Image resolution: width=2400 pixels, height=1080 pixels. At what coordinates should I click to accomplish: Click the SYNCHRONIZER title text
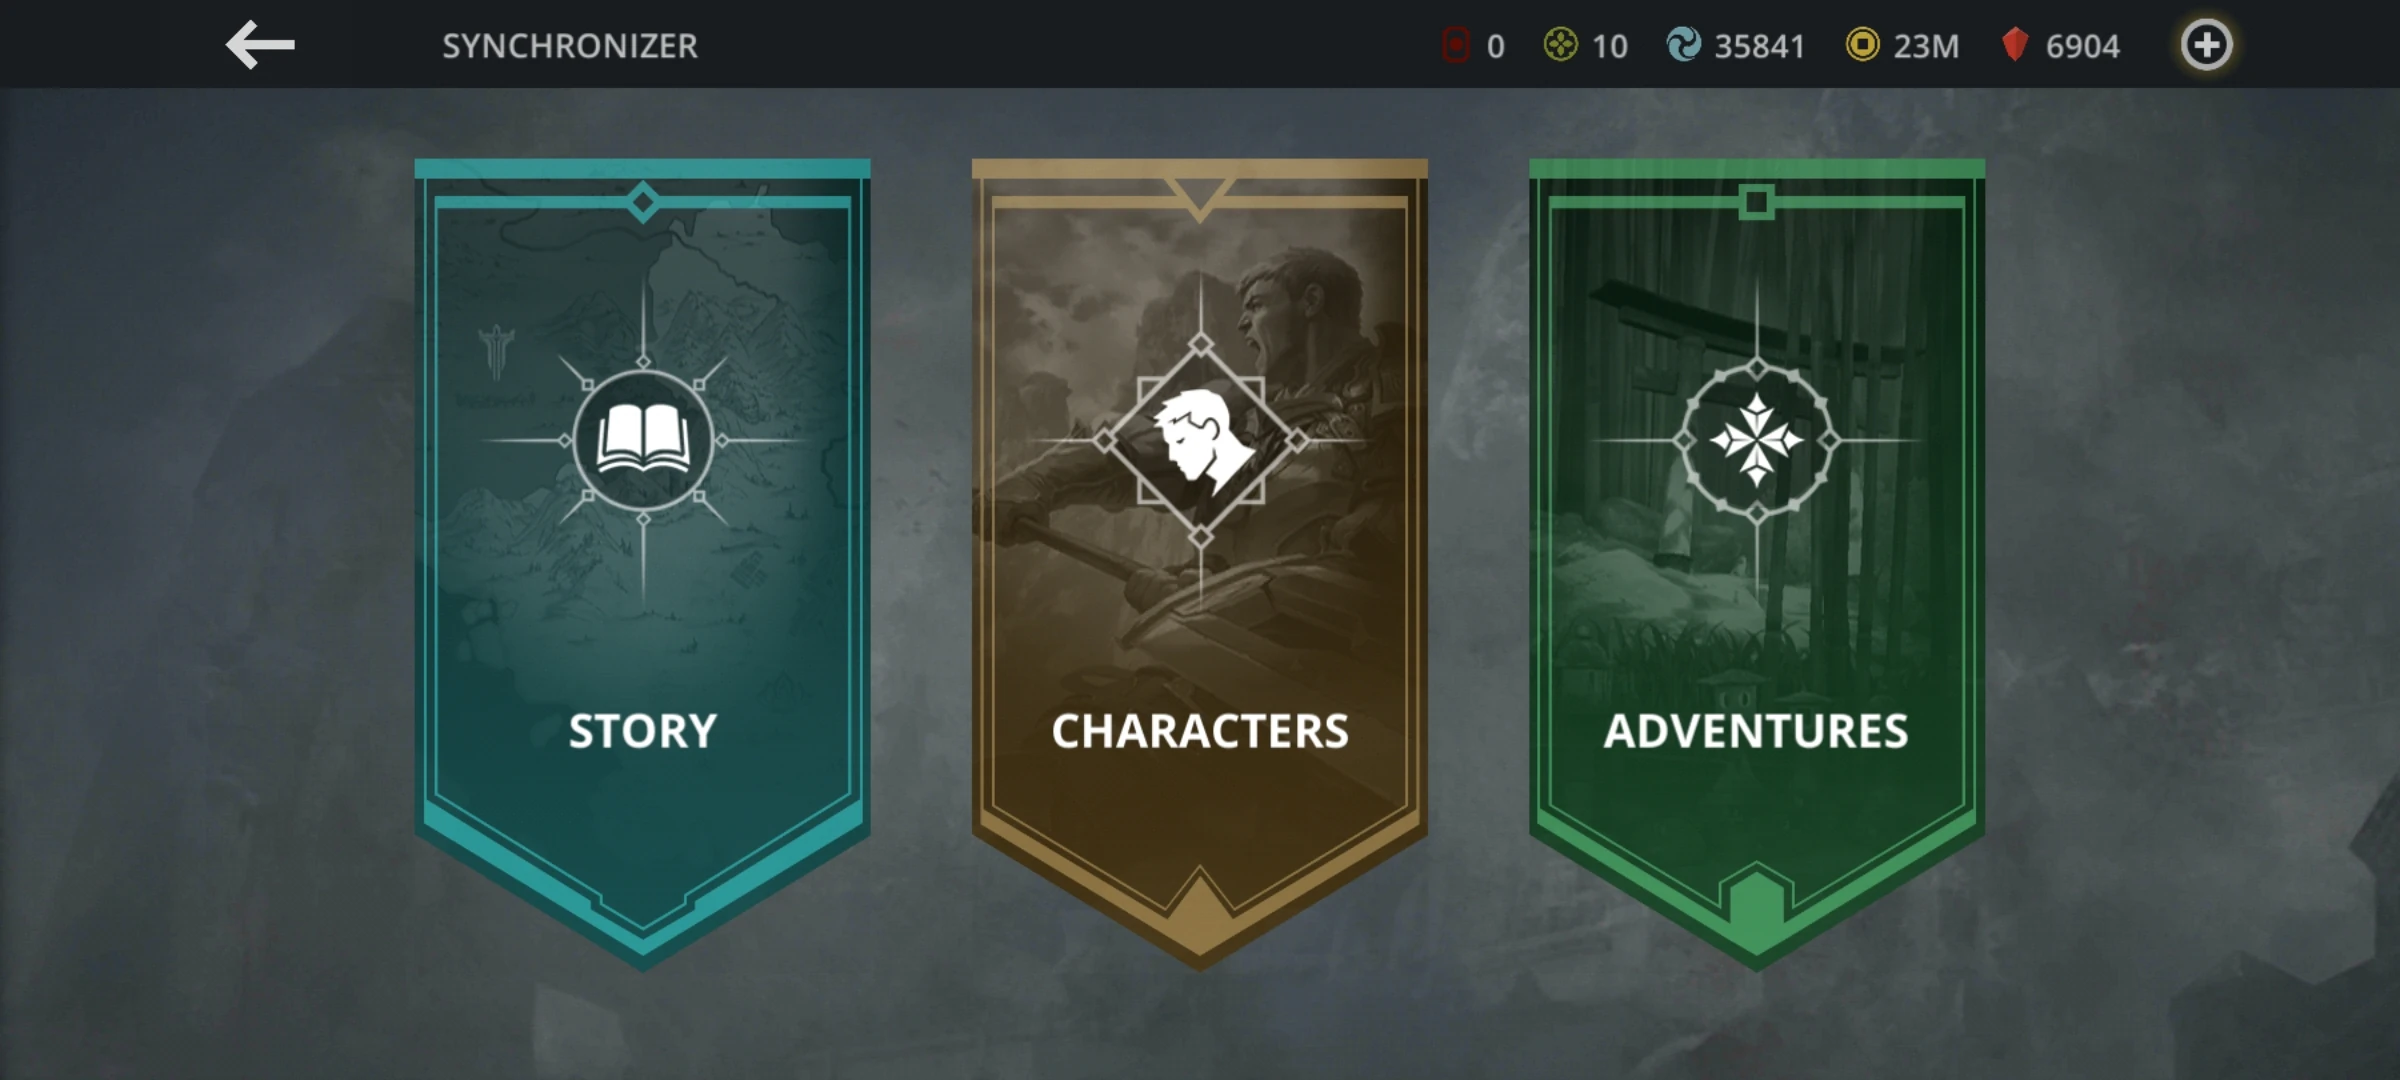[570, 46]
